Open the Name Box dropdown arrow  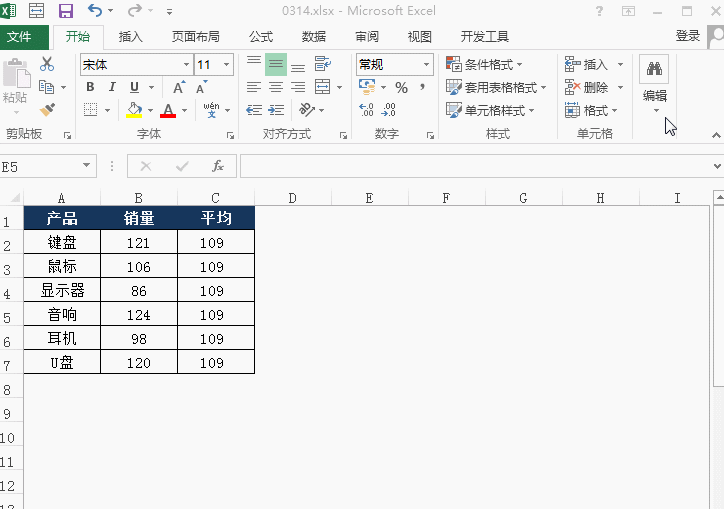click(86, 166)
